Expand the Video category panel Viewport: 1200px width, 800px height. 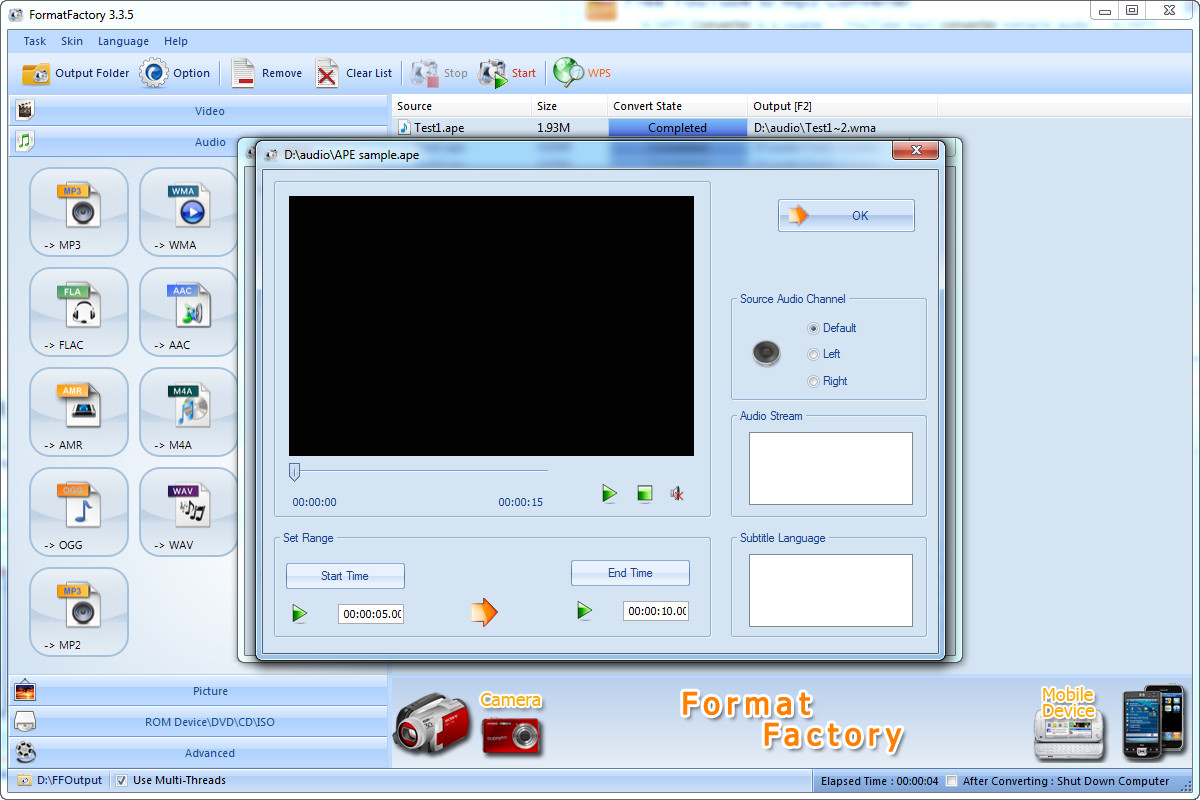pos(198,111)
